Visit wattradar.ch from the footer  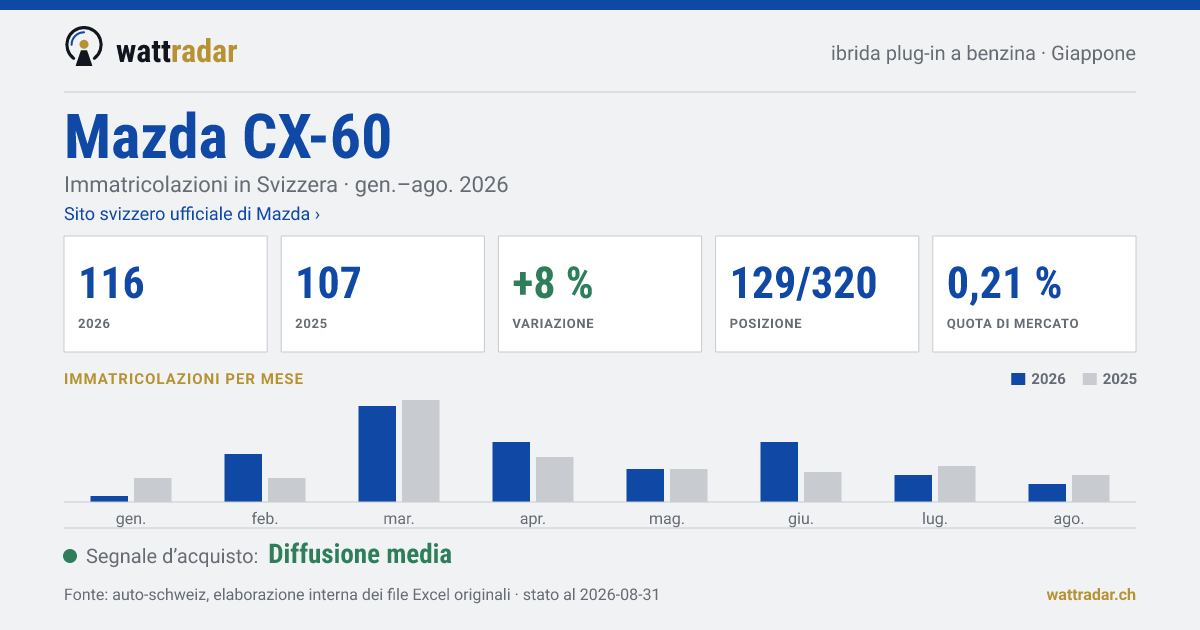1091,595
